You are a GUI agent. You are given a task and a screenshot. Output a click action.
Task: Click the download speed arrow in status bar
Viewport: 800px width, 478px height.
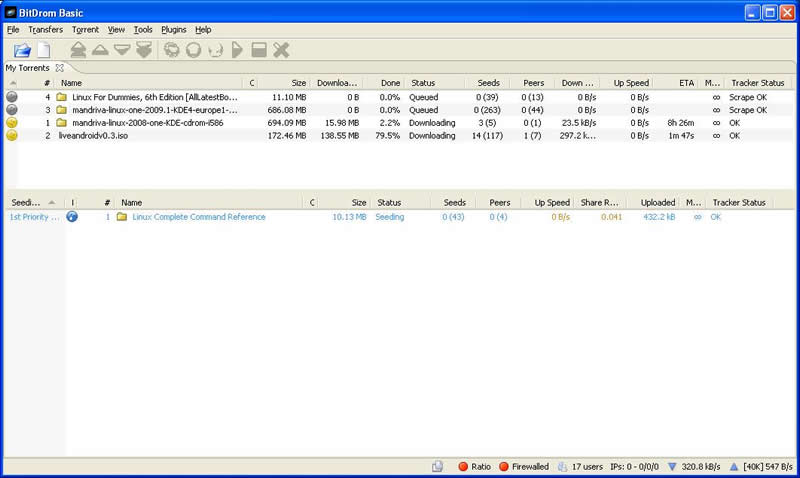tap(672, 466)
